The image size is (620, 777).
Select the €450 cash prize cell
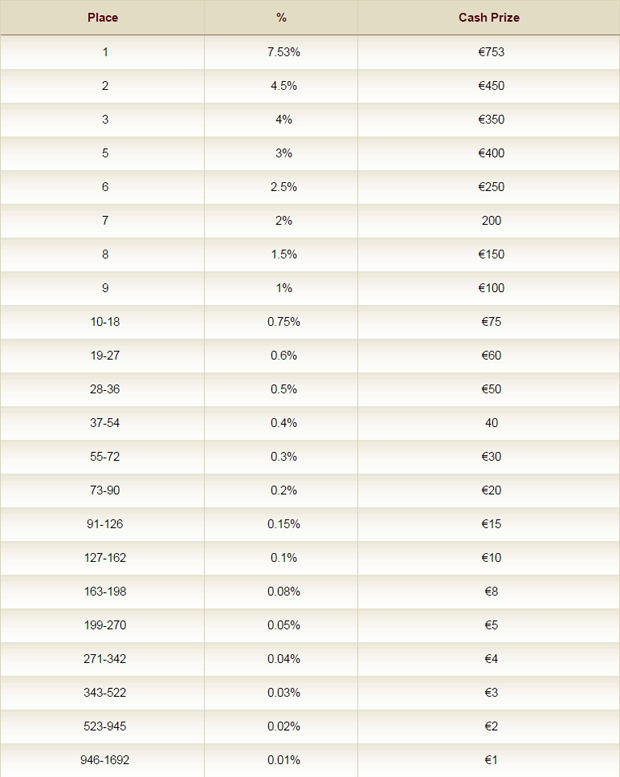tap(491, 86)
